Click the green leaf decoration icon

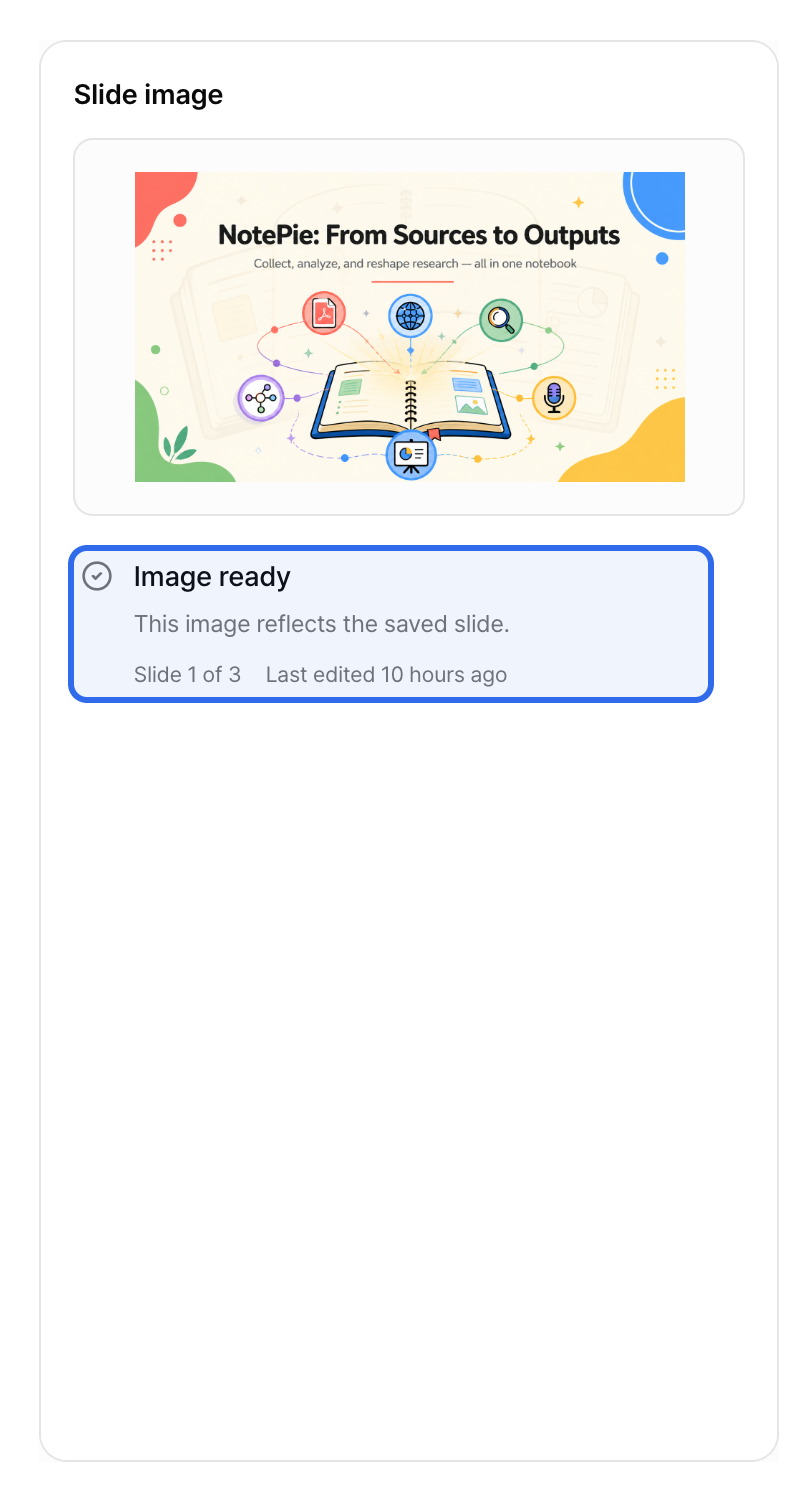[x=180, y=443]
